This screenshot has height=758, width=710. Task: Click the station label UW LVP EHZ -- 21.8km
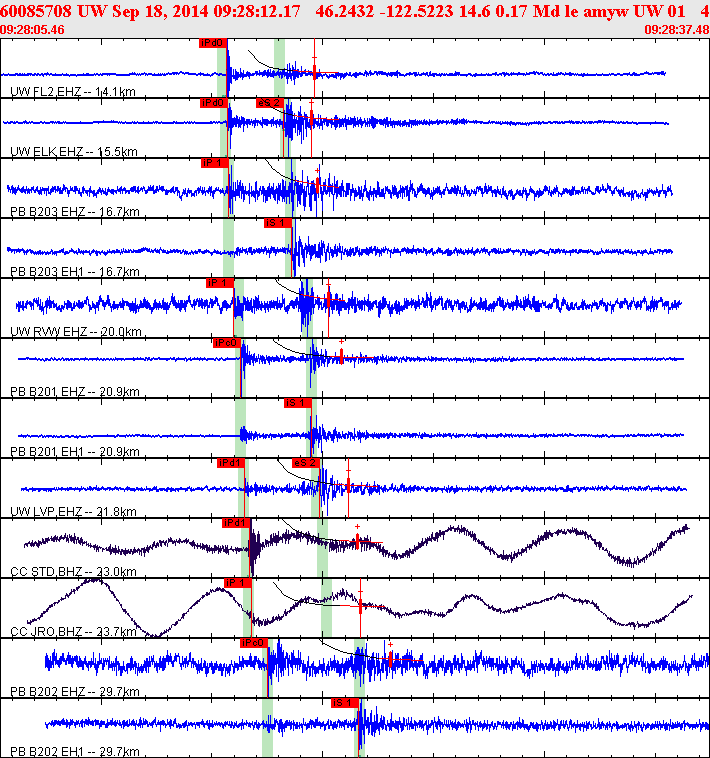(x=73, y=511)
